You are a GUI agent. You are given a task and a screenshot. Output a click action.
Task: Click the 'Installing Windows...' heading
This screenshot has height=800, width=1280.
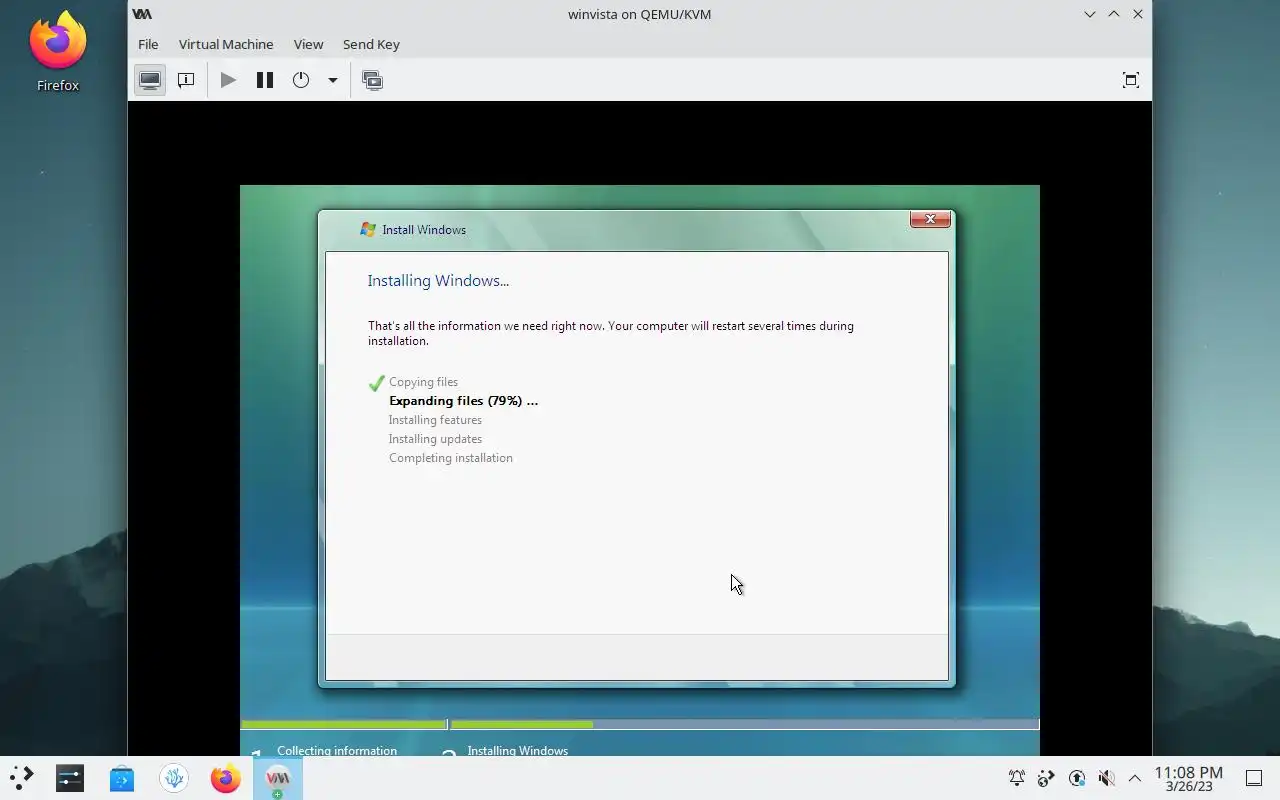click(x=438, y=281)
